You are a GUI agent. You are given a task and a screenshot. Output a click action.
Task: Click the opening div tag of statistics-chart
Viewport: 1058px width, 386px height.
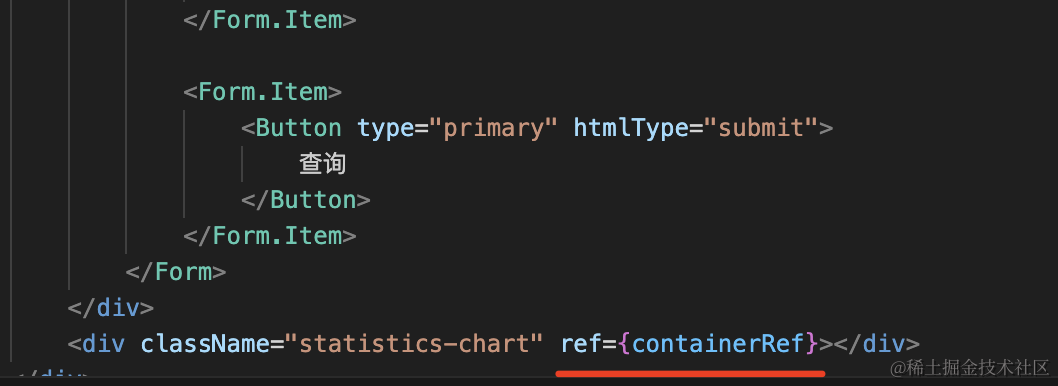pyautogui.click(x=96, y=343)
